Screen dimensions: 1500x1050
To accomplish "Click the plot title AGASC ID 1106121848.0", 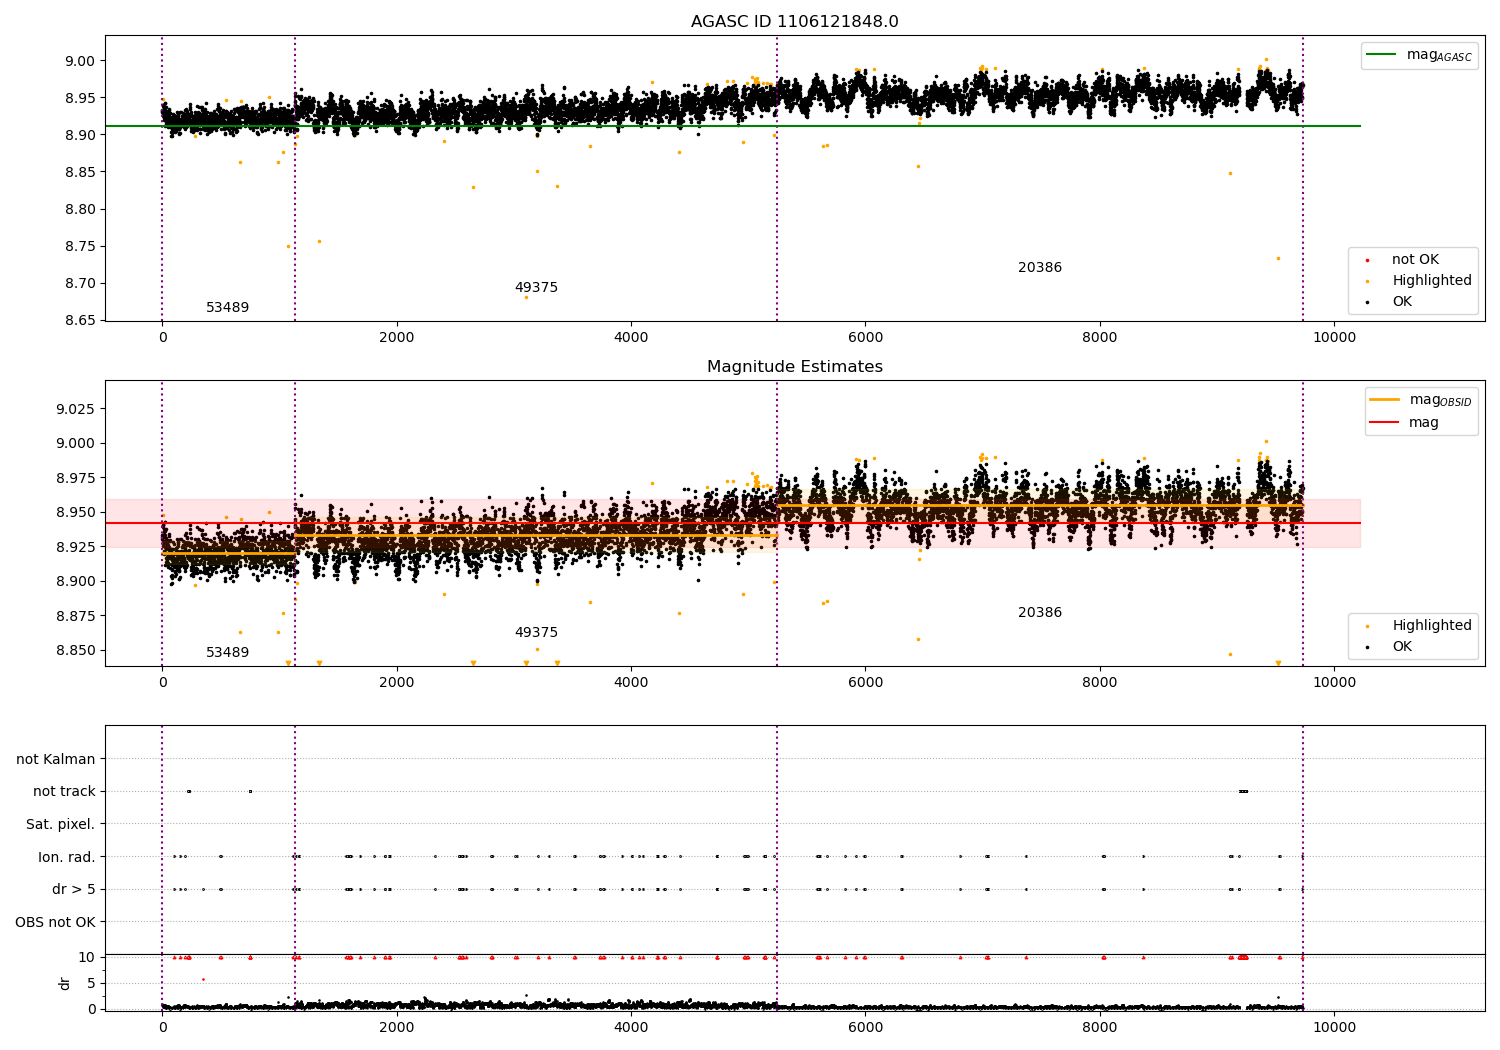I will click(x=794, y=22).
